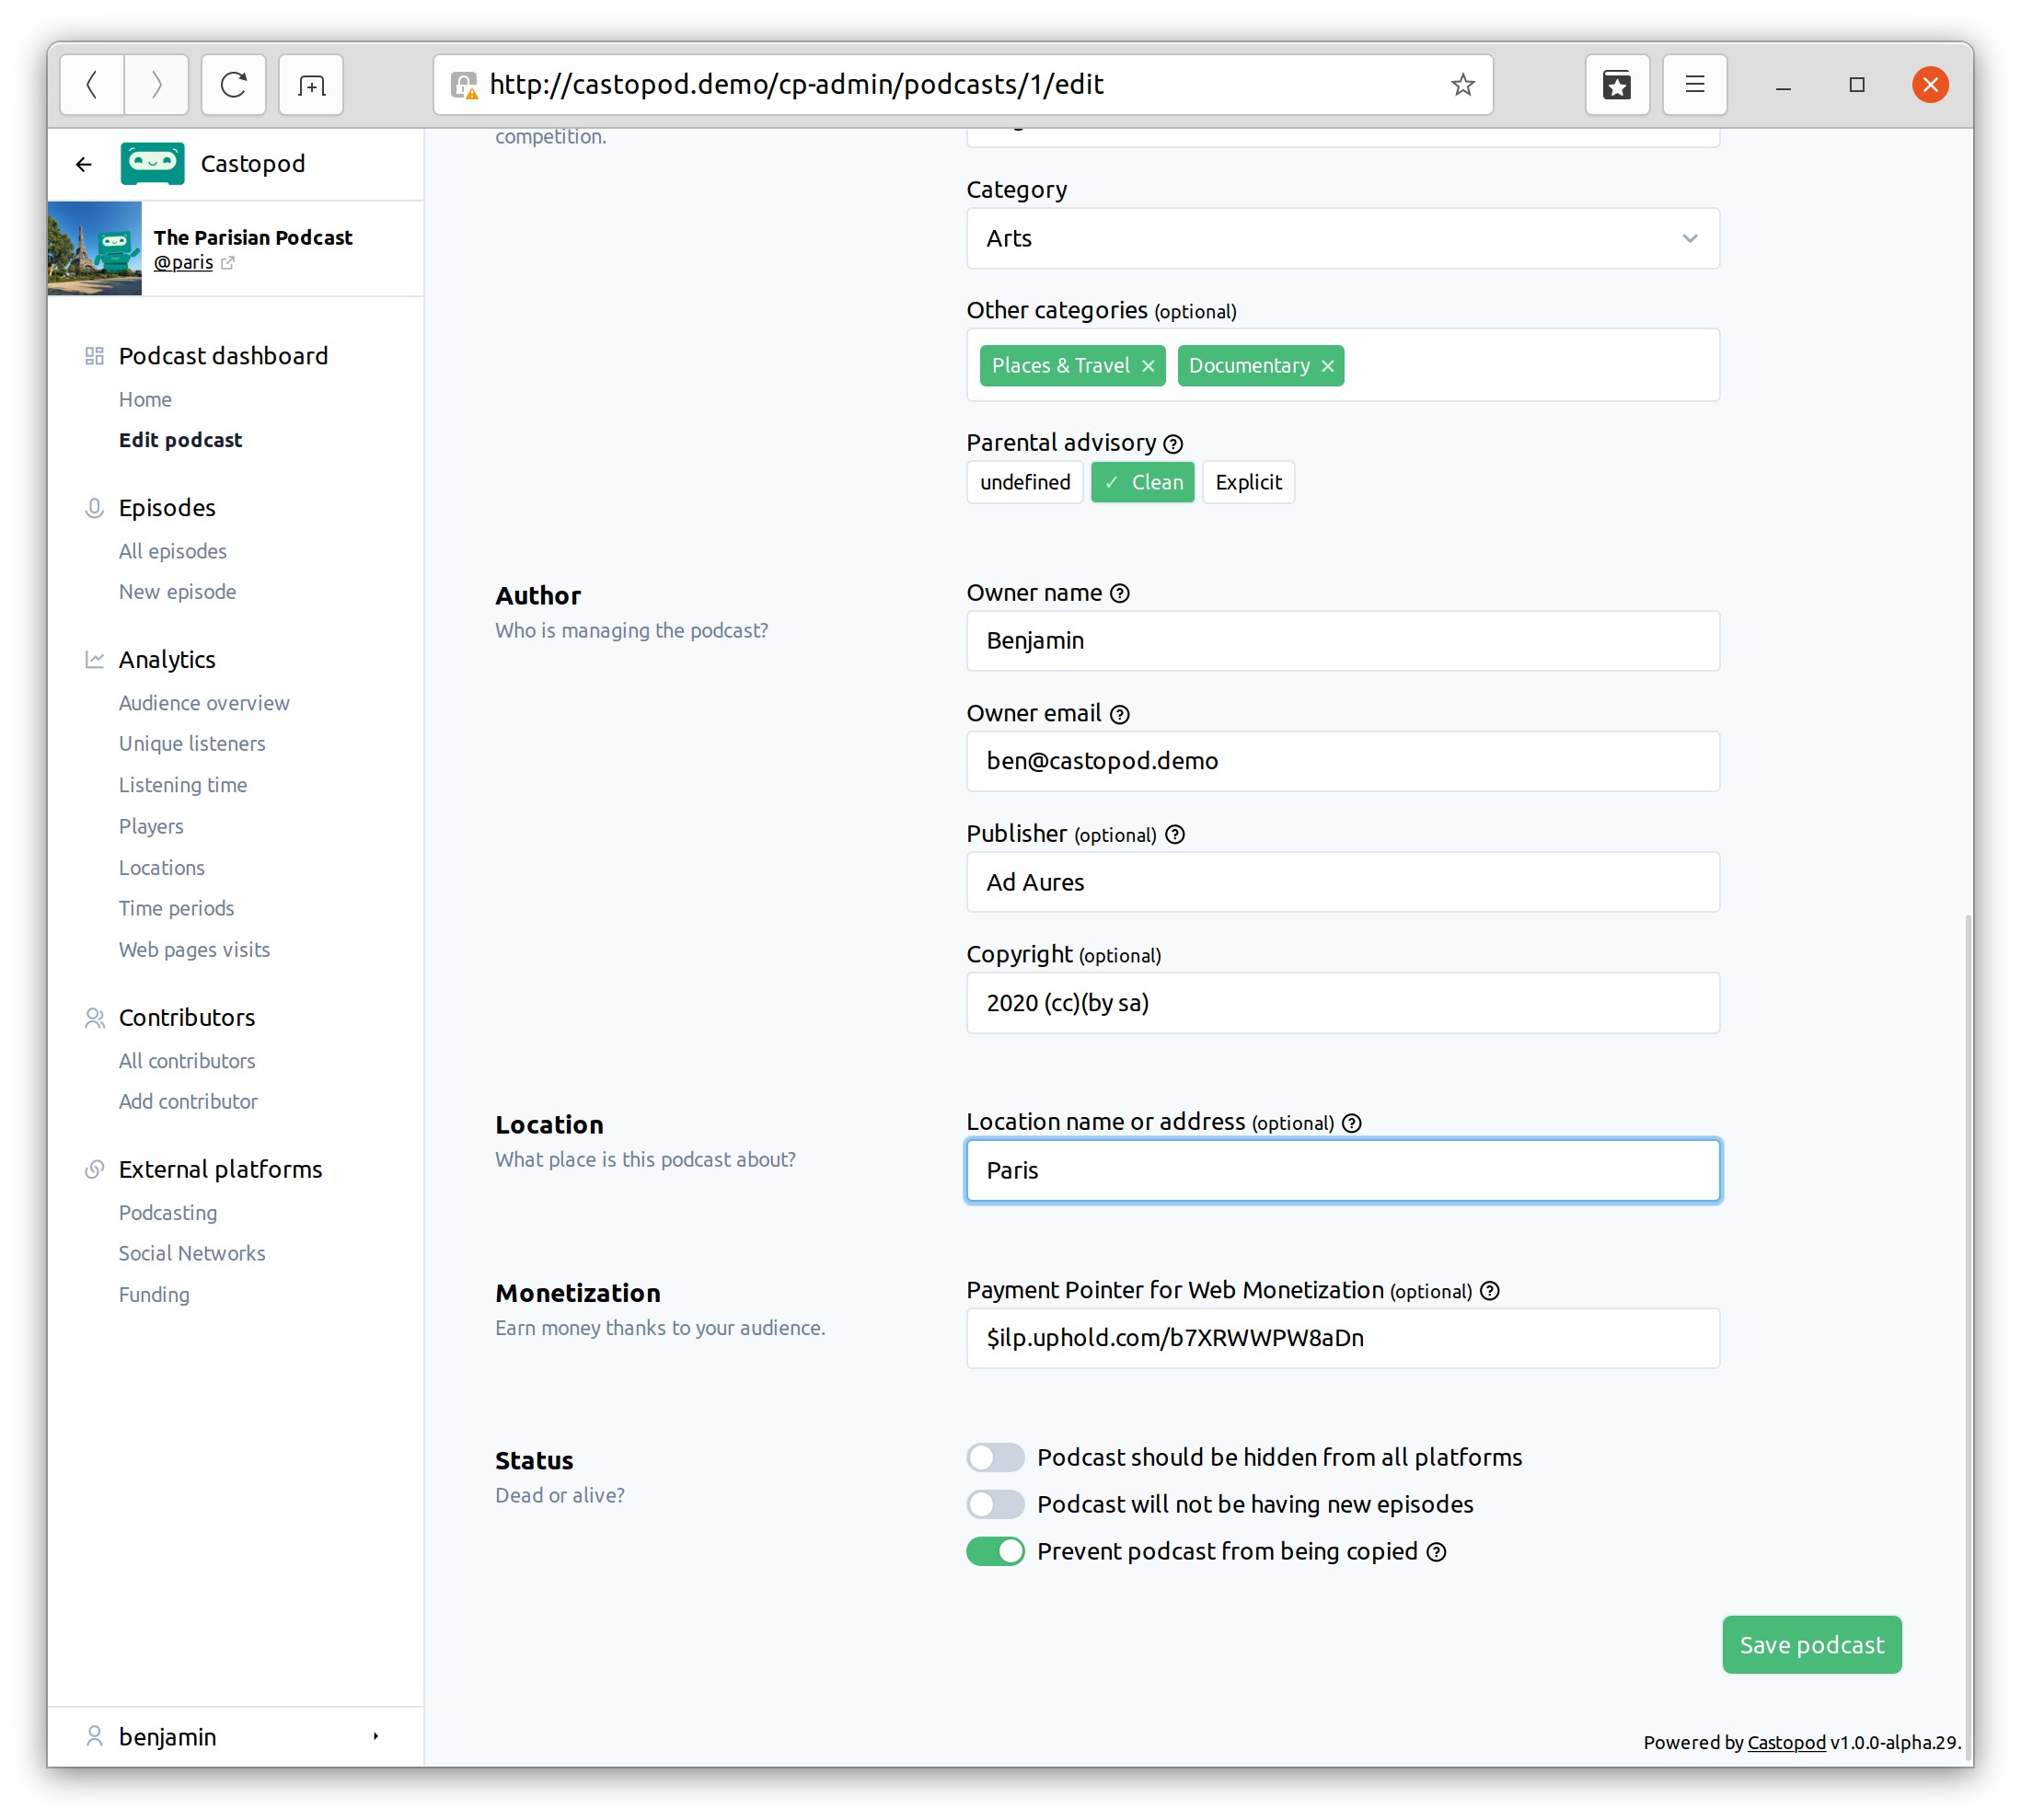Click the Episodes microphone icon

click(89, 508)
